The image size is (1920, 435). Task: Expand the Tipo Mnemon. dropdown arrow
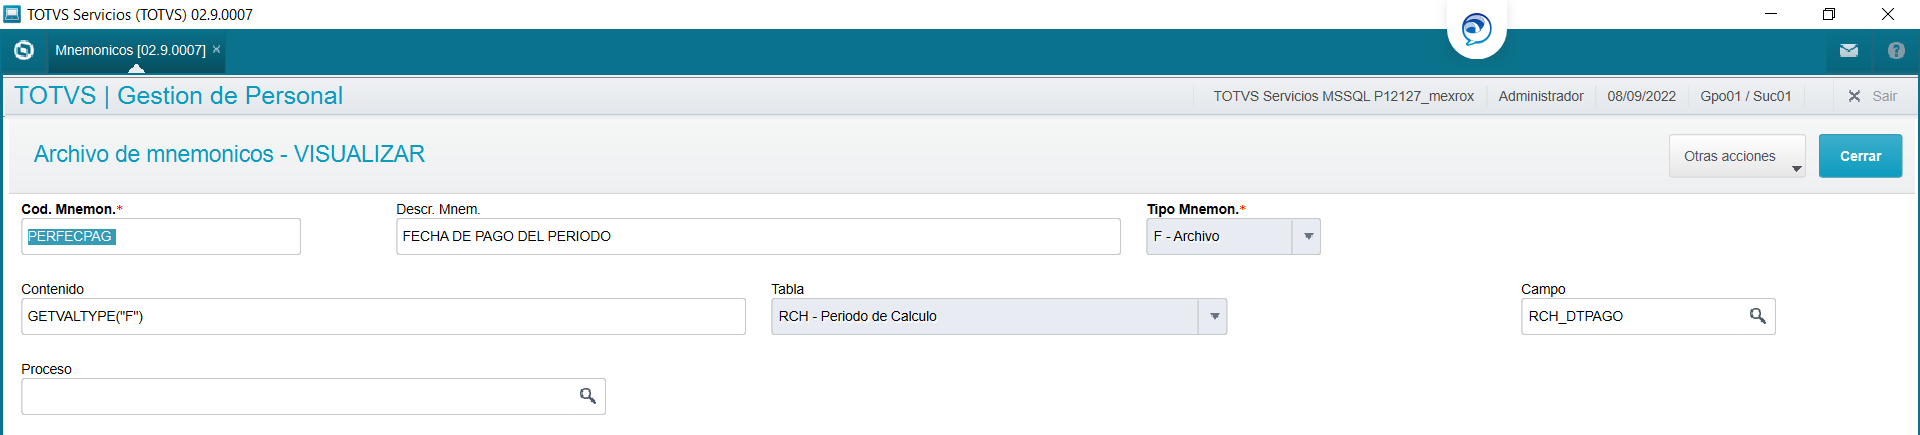1308,236
